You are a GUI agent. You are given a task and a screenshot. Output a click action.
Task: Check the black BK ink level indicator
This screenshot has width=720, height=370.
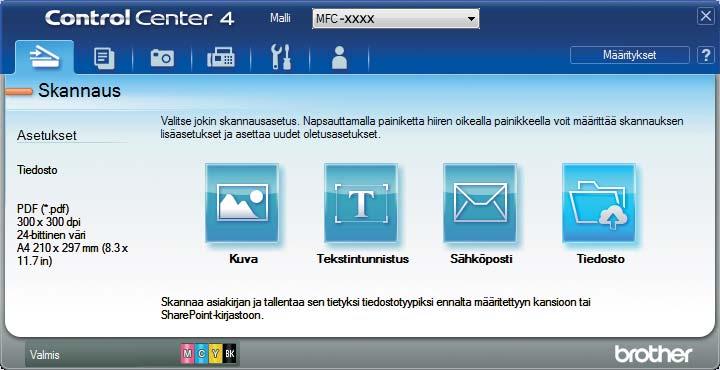coord(230,353)
